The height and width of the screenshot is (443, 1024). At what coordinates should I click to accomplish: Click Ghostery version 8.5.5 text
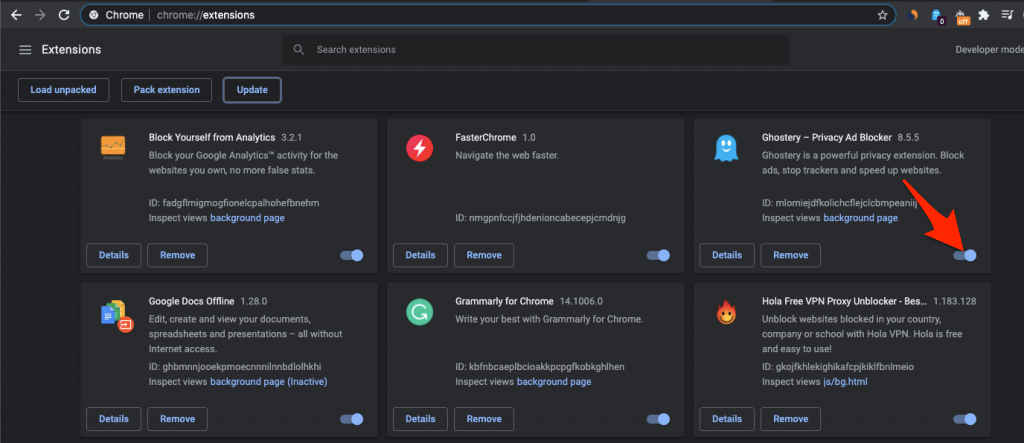pyautogui.click(x=910, y=137)
